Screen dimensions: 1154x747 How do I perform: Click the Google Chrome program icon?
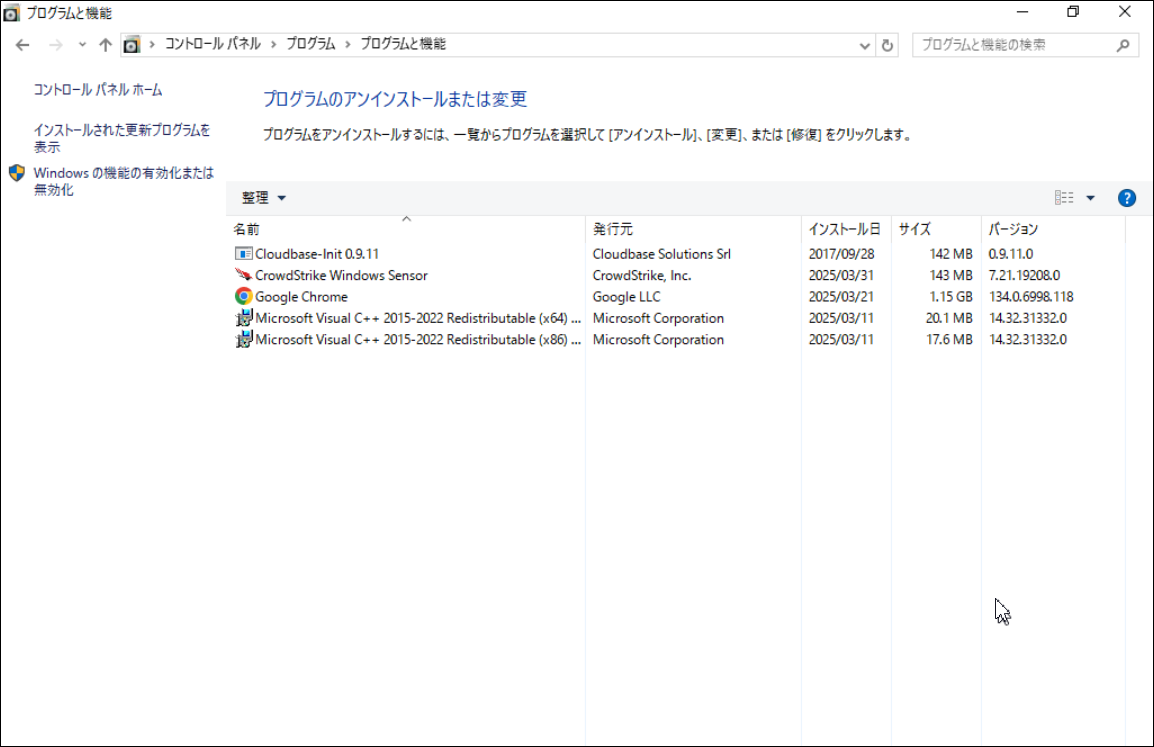pos(243,297)
